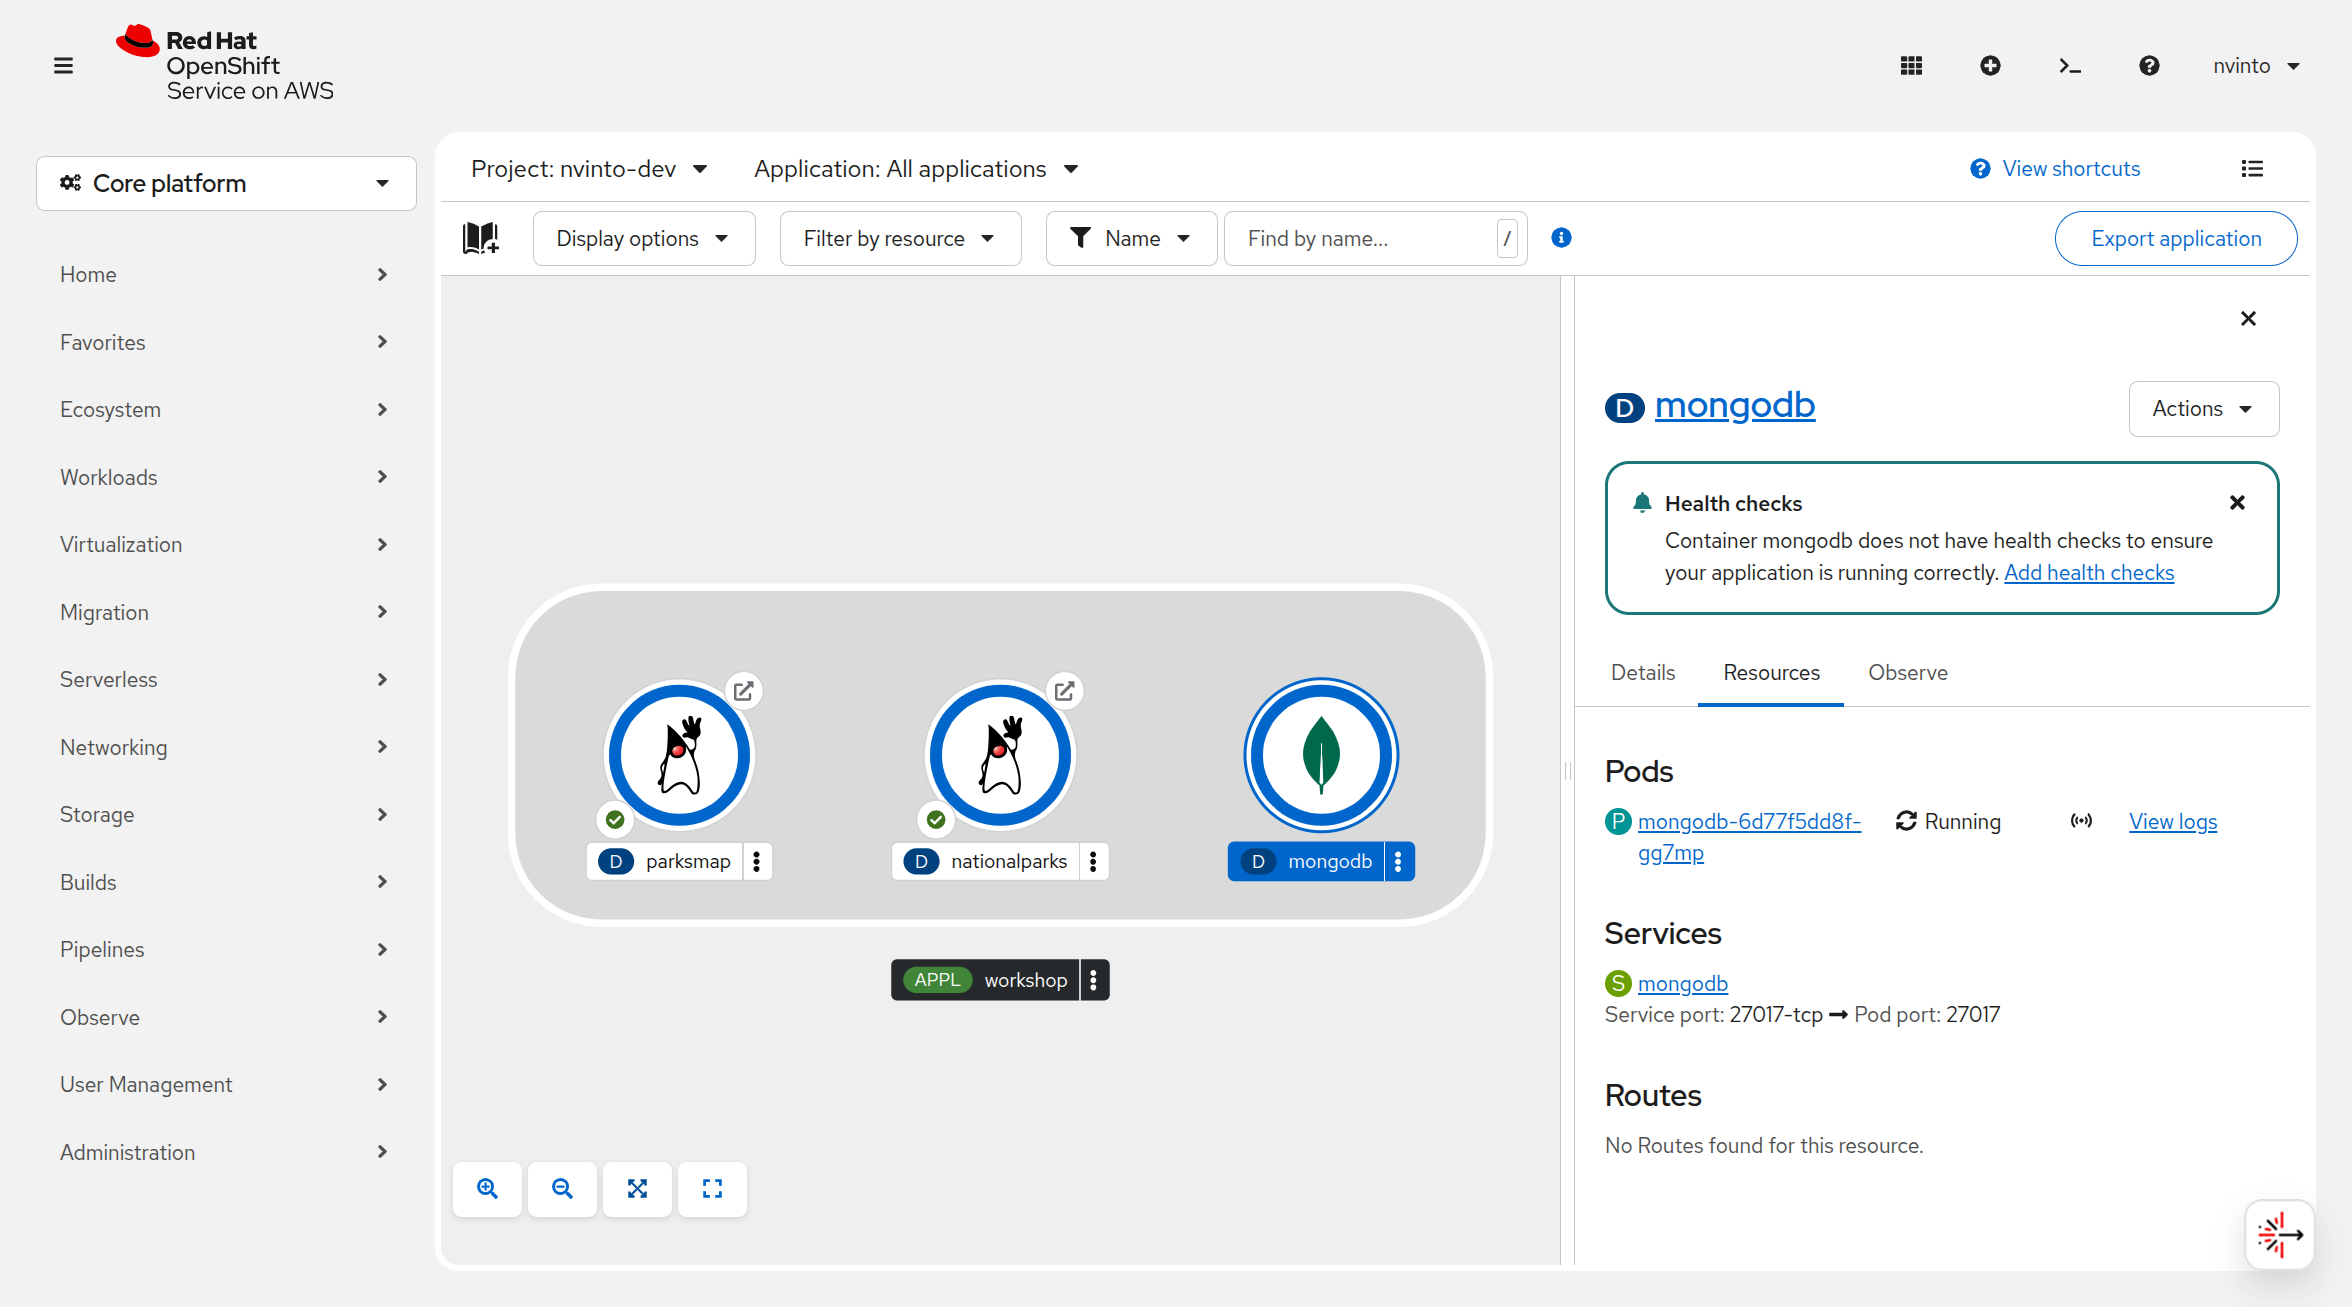Click the blue info icon beside search field
The image size is (2352, 1307).
coord(1561,238)
